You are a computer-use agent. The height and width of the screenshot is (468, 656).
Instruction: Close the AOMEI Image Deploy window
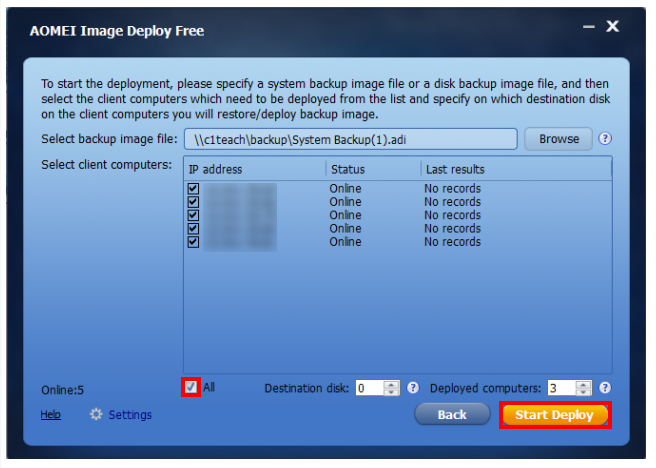[x=612, y=26]
